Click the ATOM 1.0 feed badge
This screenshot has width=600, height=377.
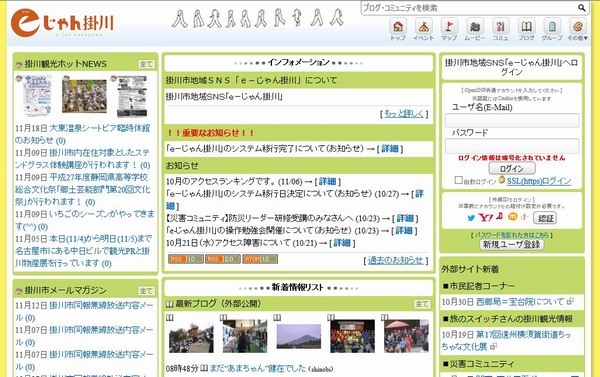(x=260, y=259)
